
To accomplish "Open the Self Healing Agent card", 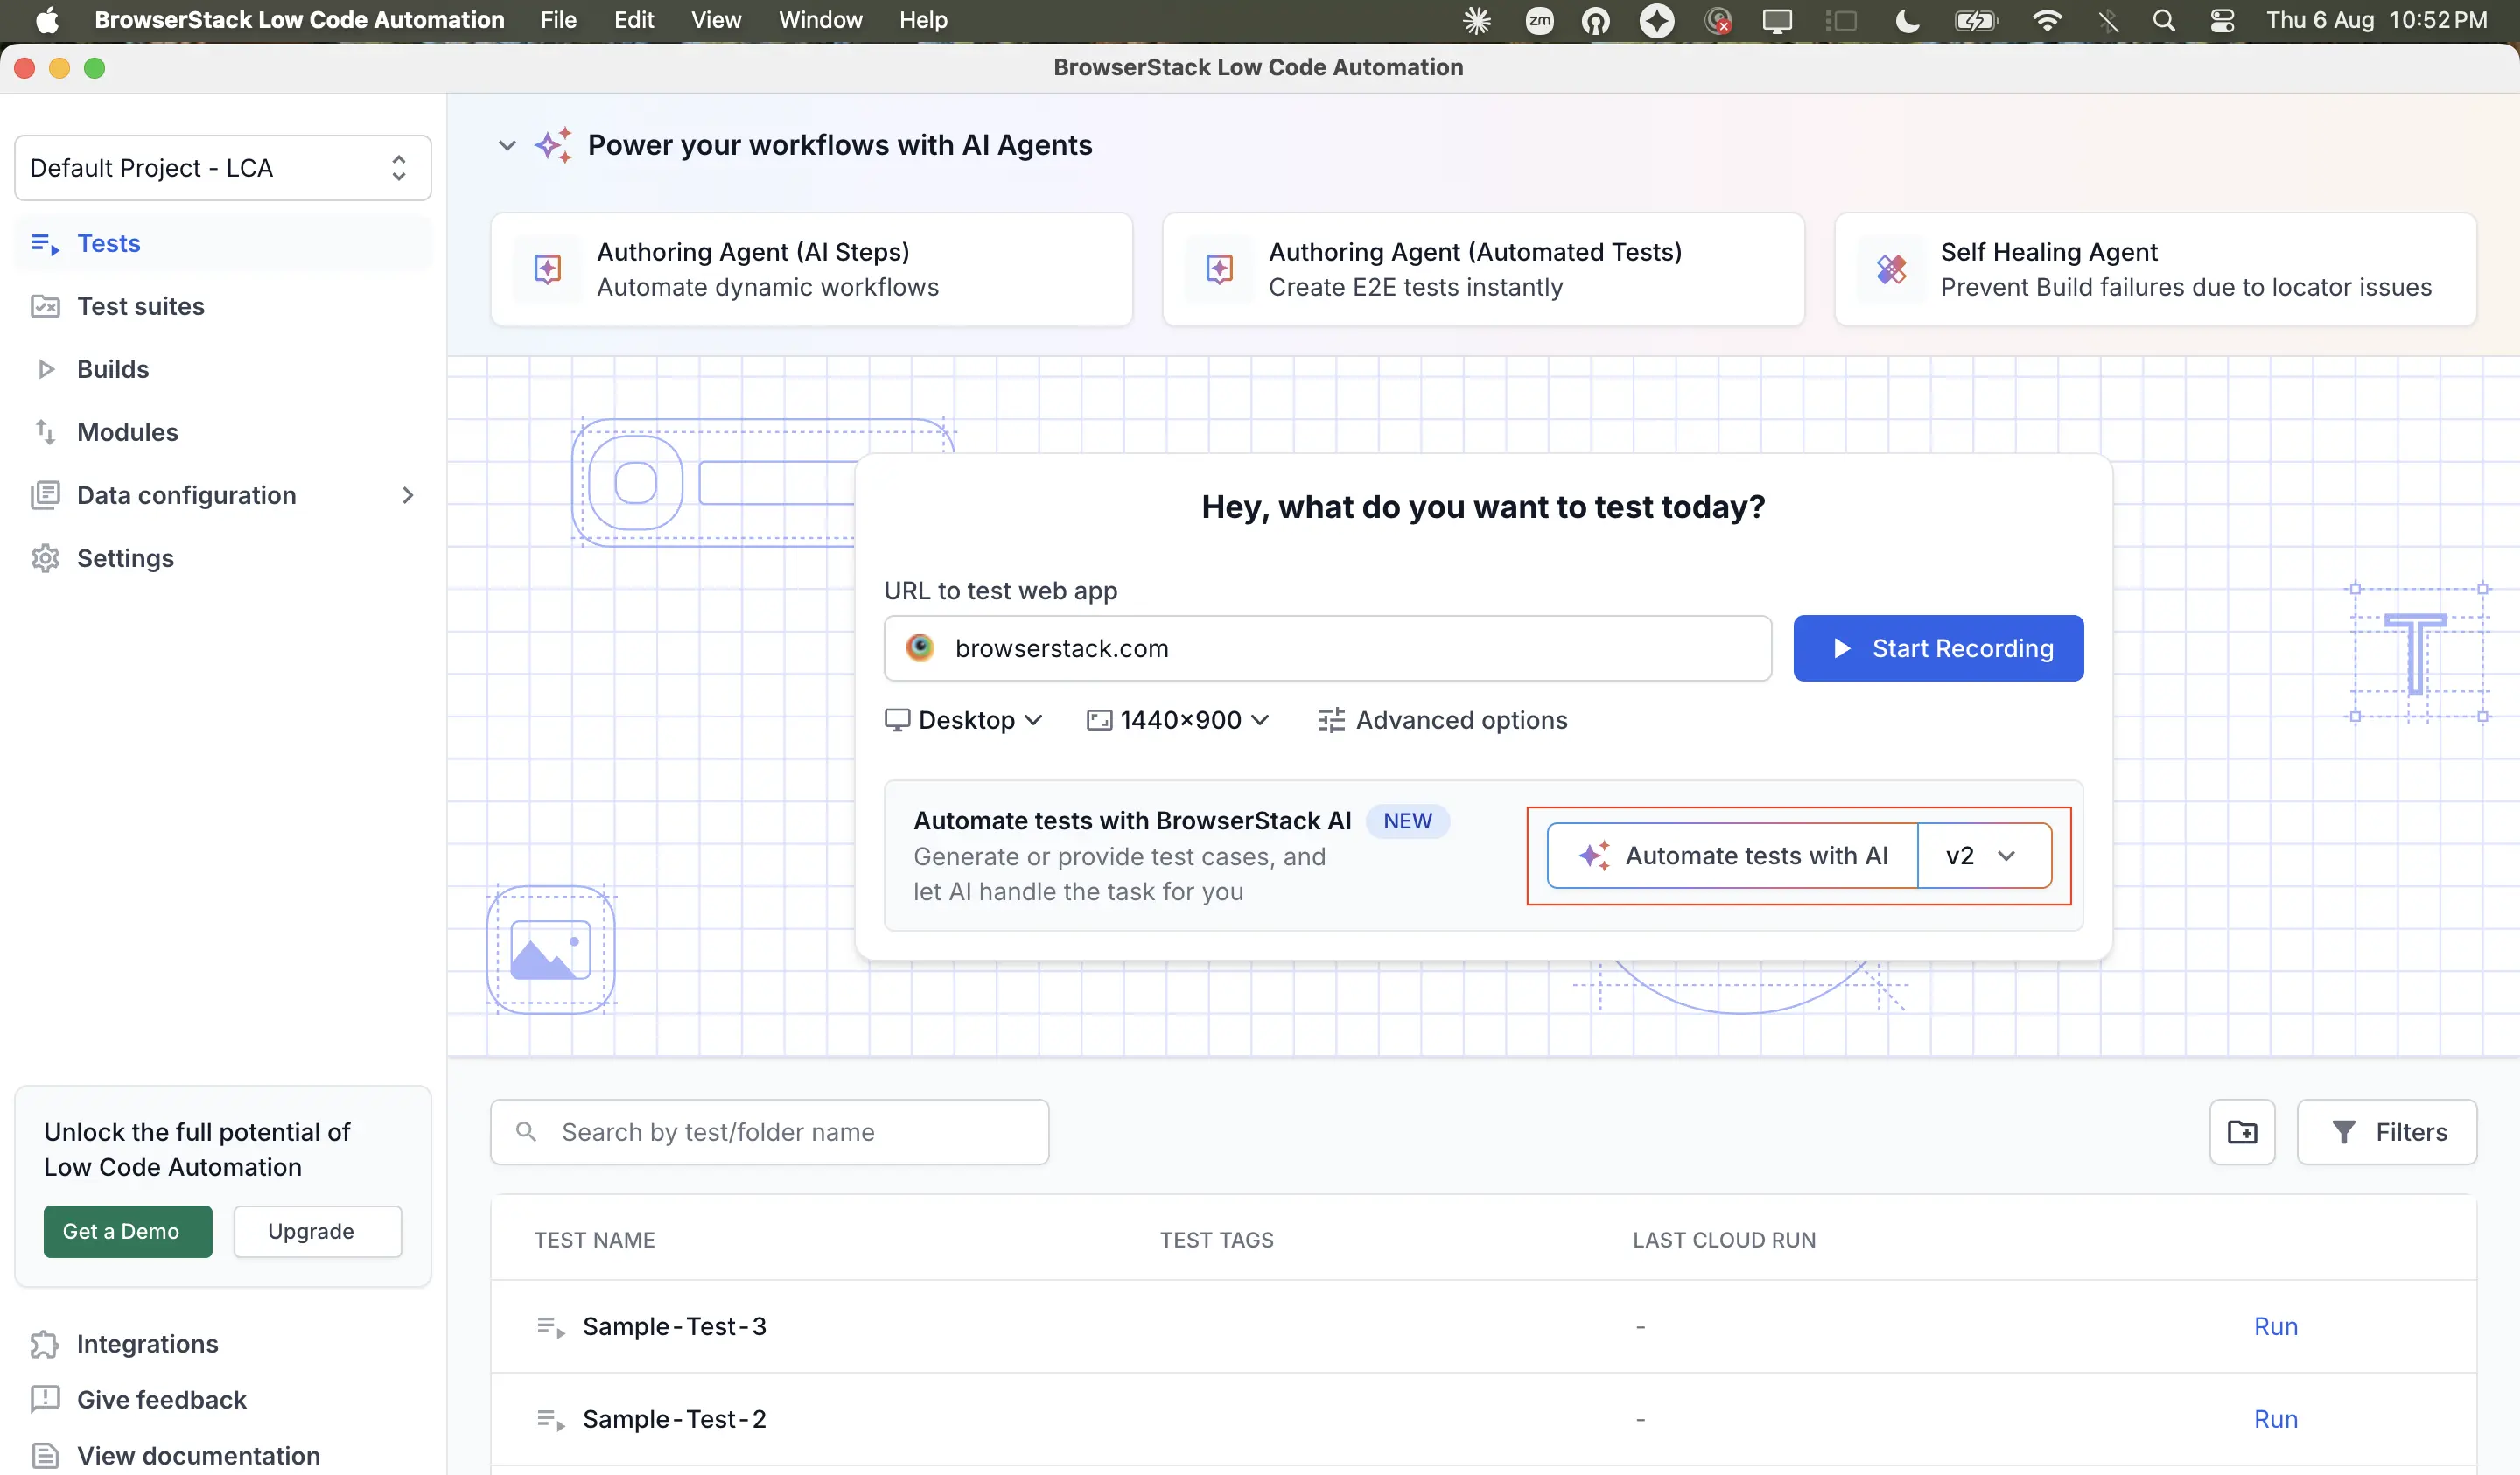I will click(2155, 269).
